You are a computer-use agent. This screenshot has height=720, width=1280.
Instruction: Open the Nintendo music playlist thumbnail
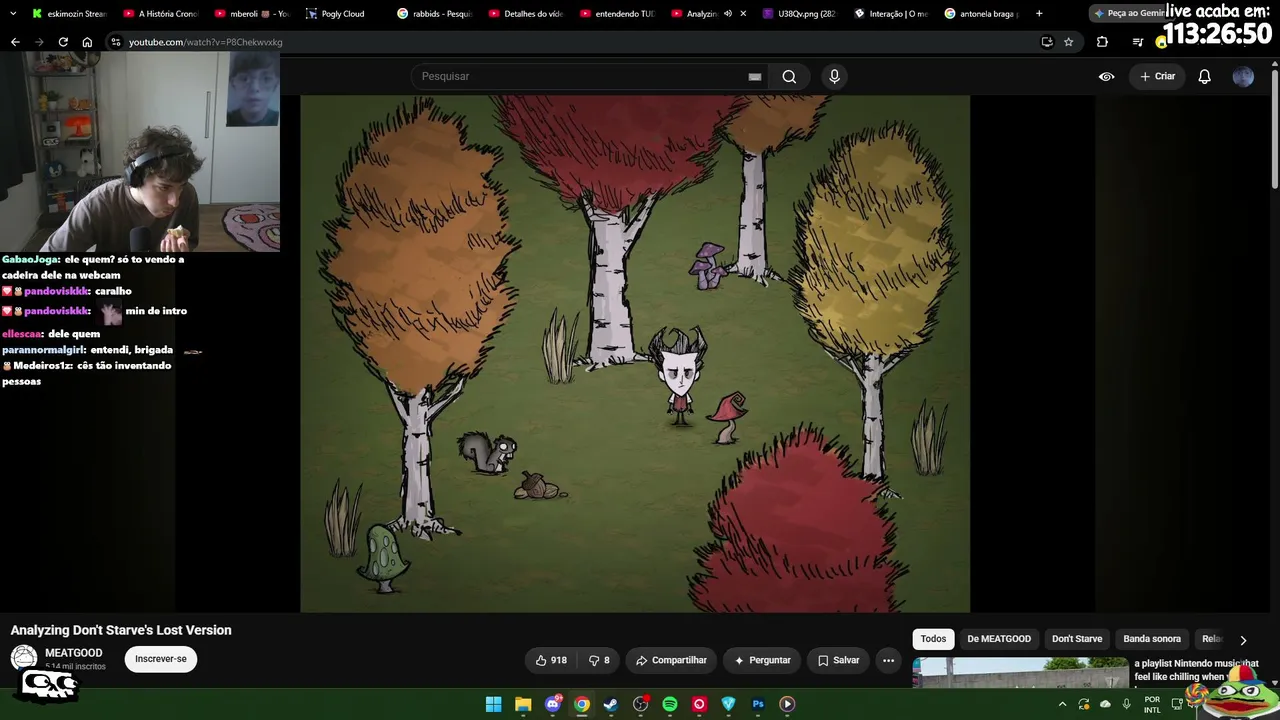point(1020,673)
